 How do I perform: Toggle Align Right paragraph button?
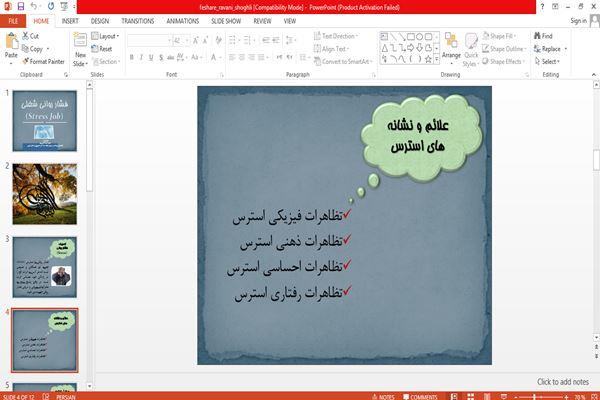[251, 57]
